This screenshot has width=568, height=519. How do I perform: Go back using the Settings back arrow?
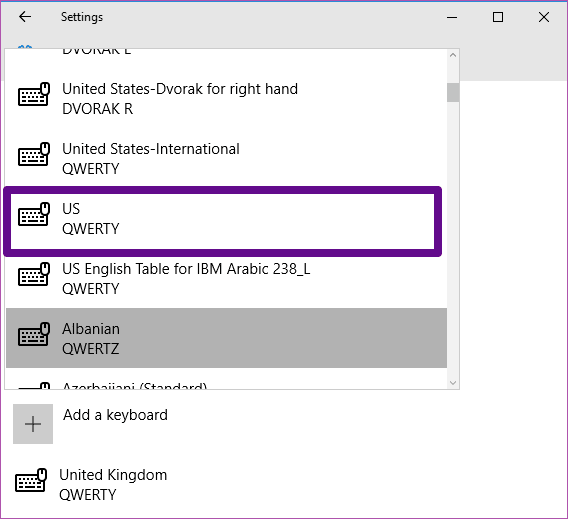(x=25, y=17)
